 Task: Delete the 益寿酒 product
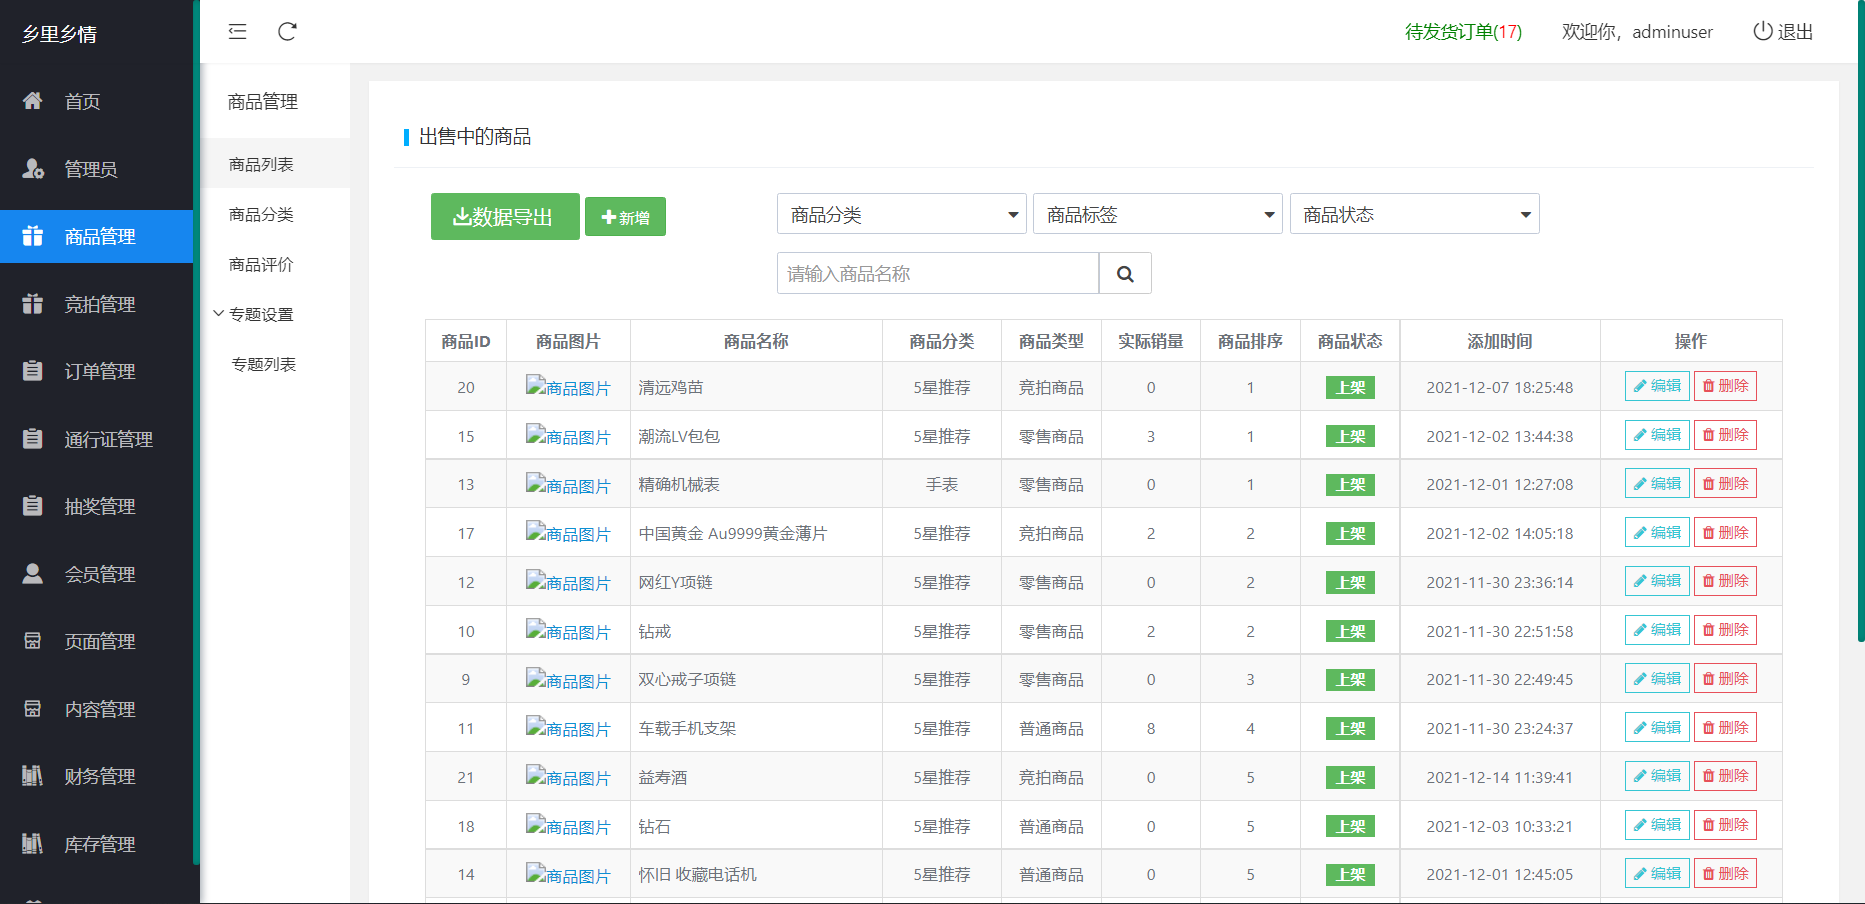[1725, 776]
